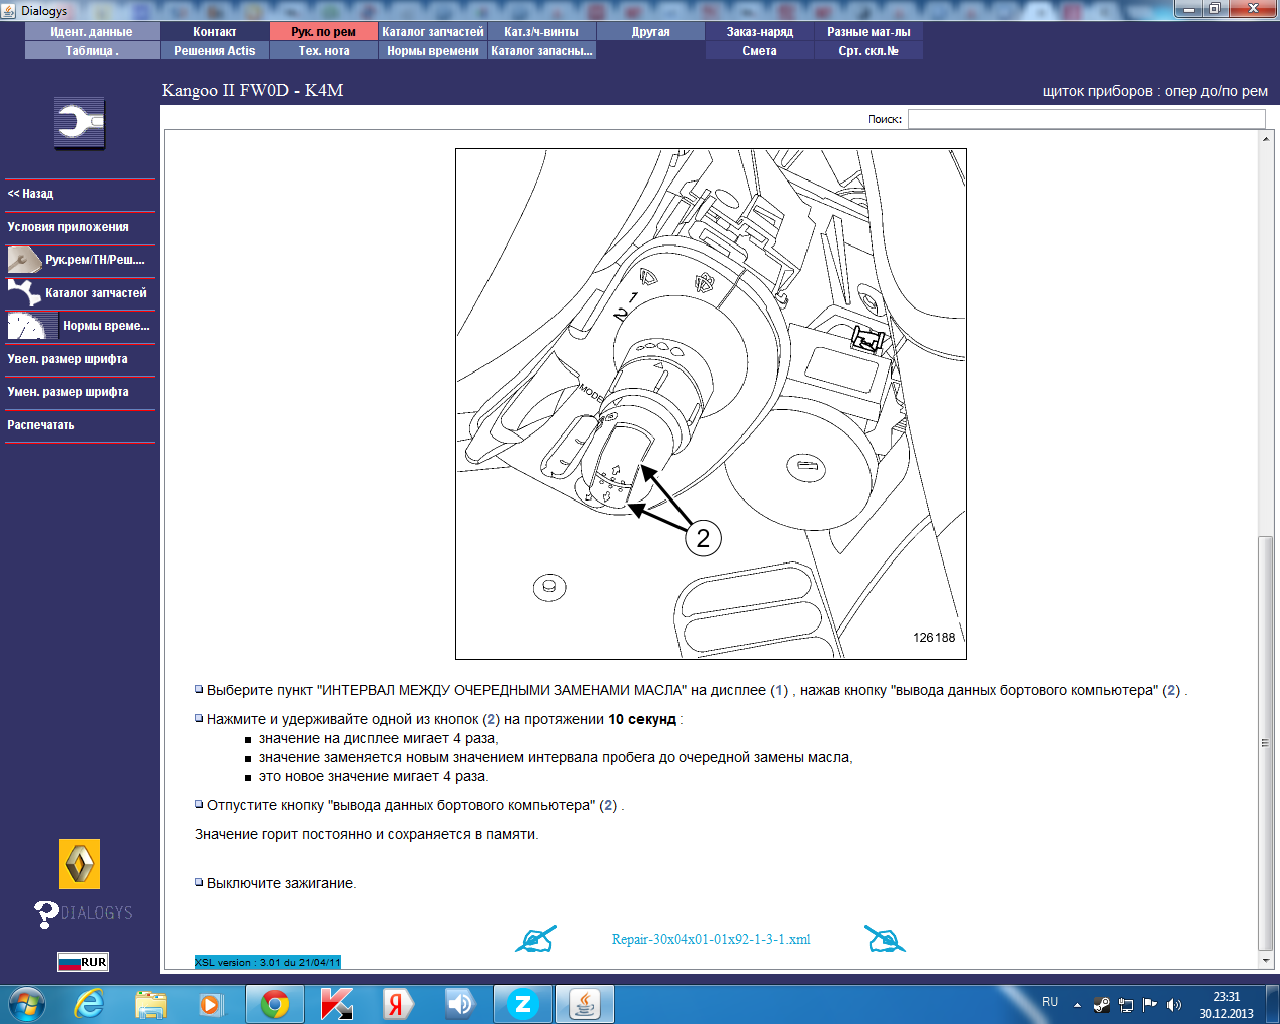Open Условия приложения in sidebar
Screen dimensions: 1280x1024
click(x=80, y=227)
